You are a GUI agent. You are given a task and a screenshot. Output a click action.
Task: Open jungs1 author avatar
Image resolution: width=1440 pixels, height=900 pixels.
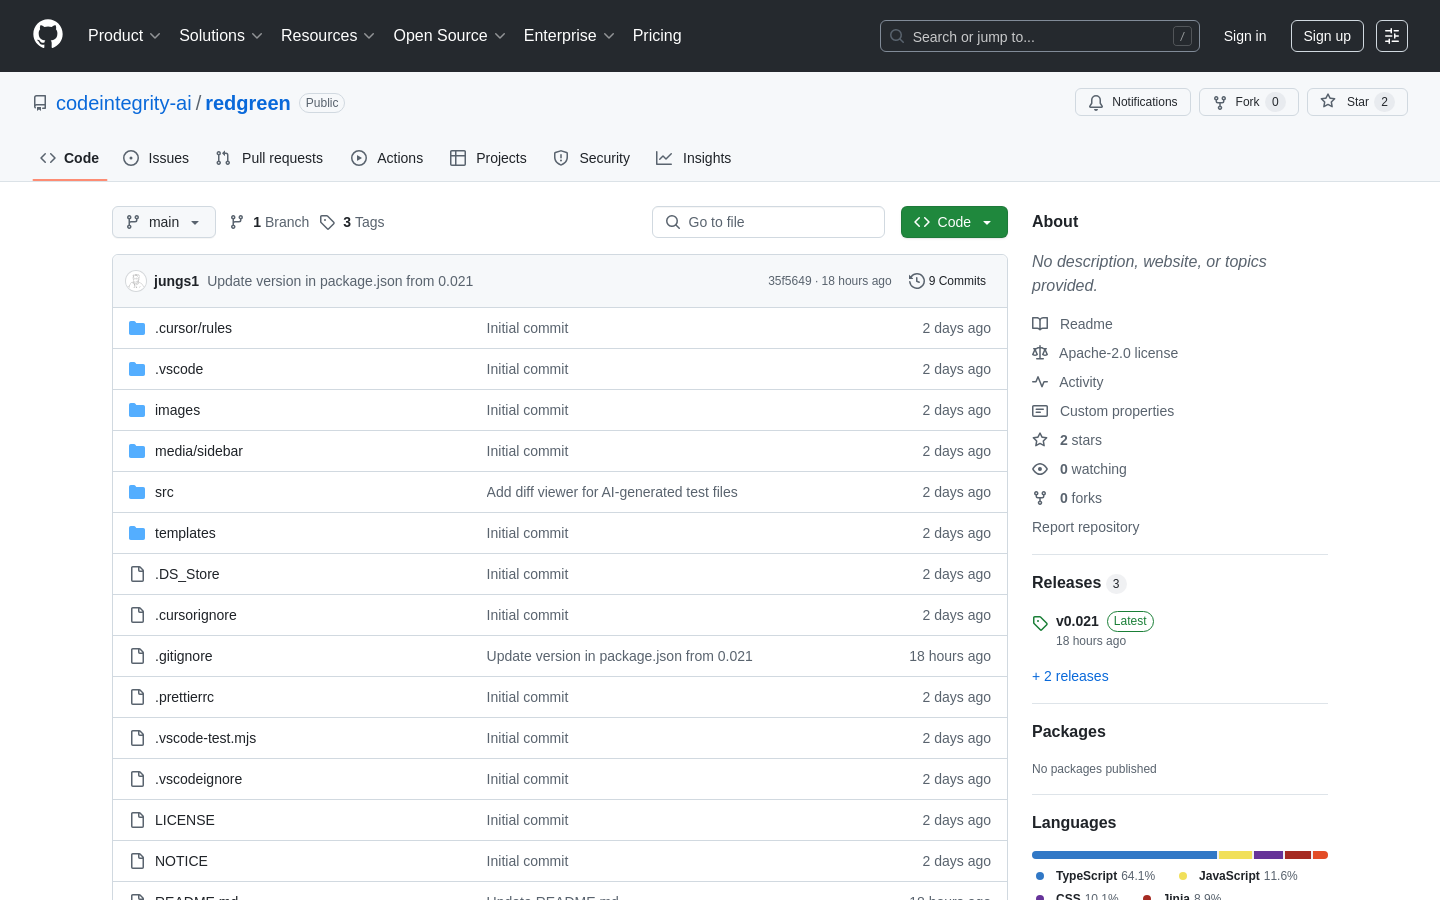(x=136, y=281)
